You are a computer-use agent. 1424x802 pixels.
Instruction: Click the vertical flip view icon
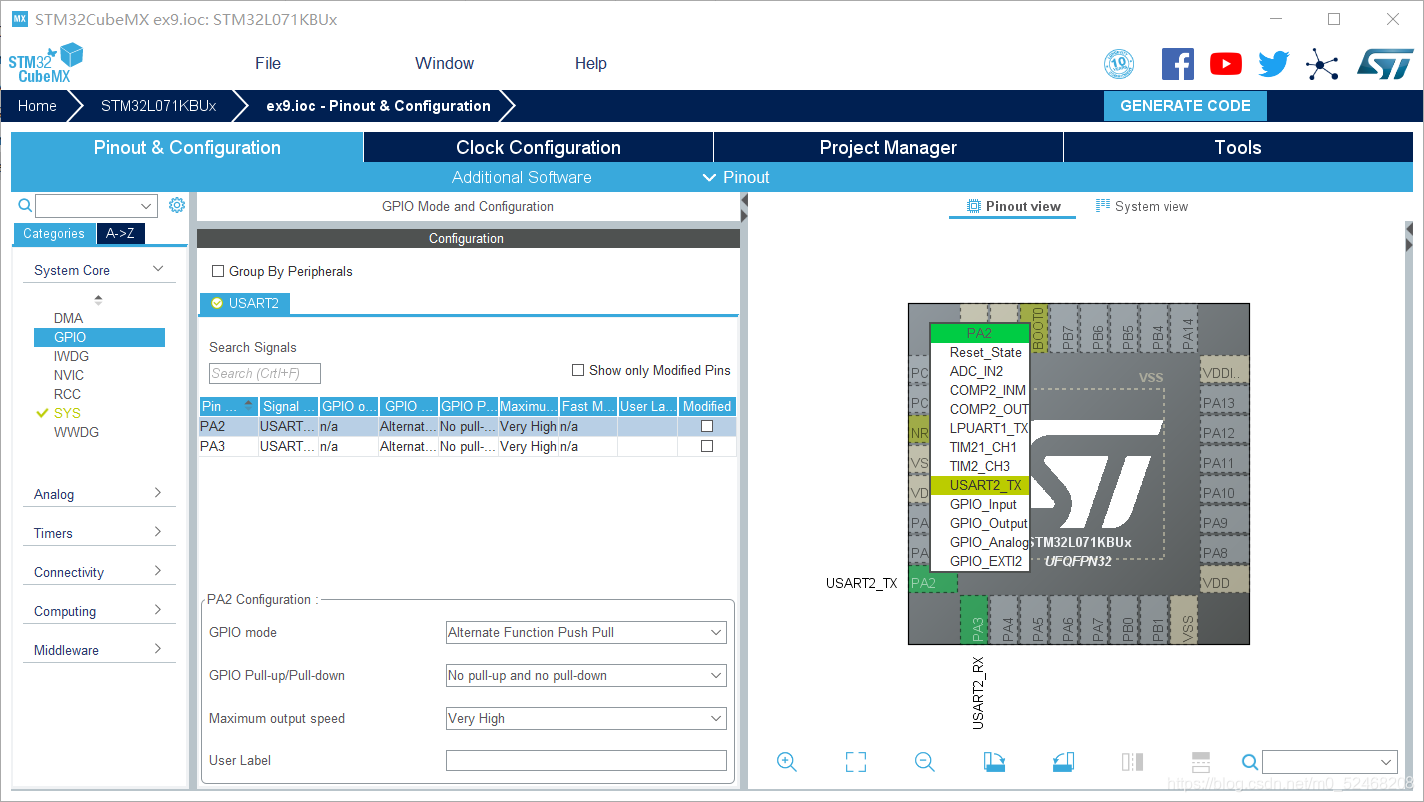coord(1132,762)
